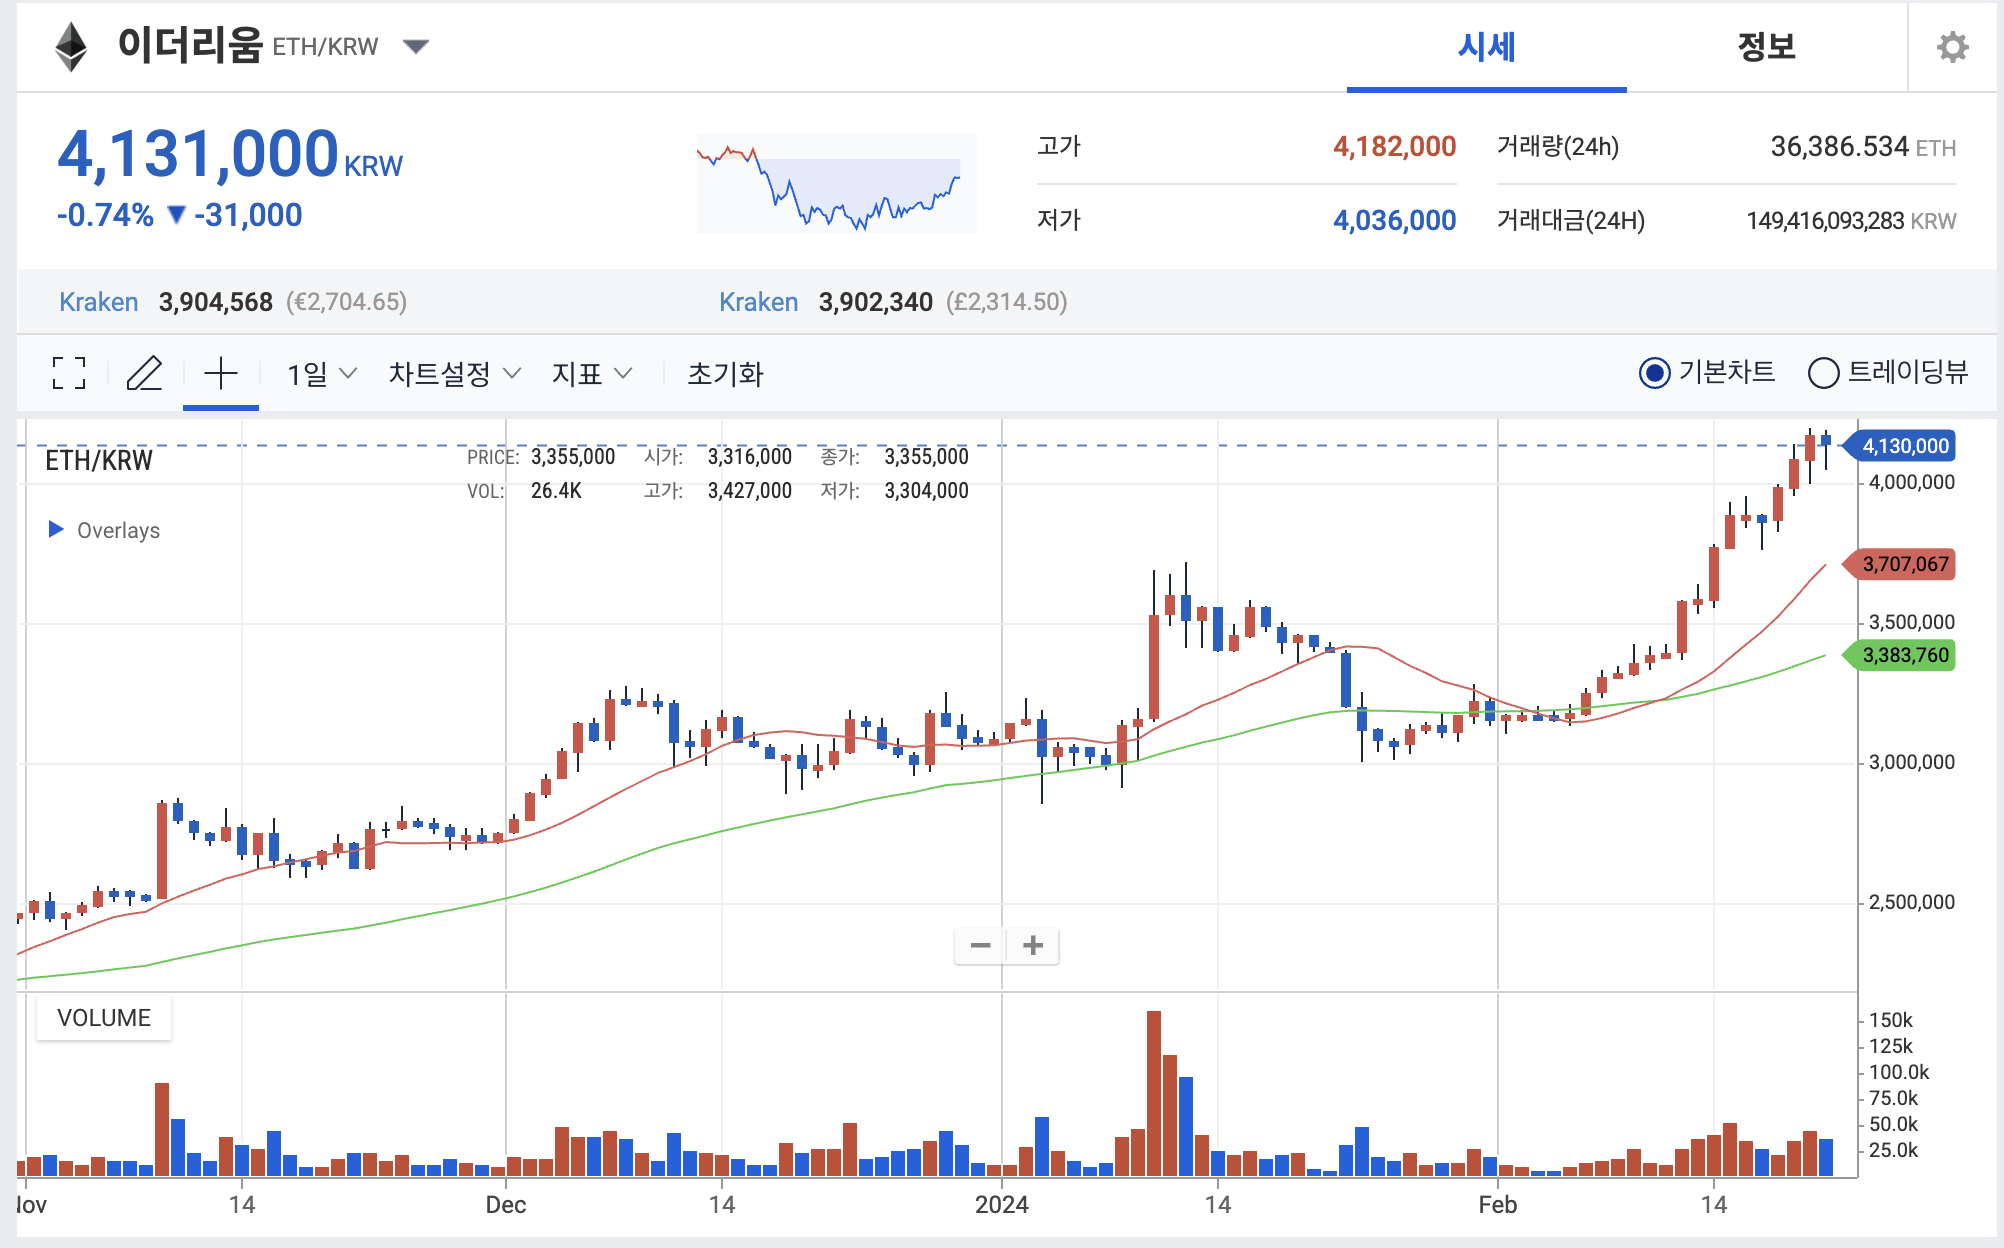Open the settings gear icon
The width and height of the screenshot is (2004, 1248).
pos(1952,47)
